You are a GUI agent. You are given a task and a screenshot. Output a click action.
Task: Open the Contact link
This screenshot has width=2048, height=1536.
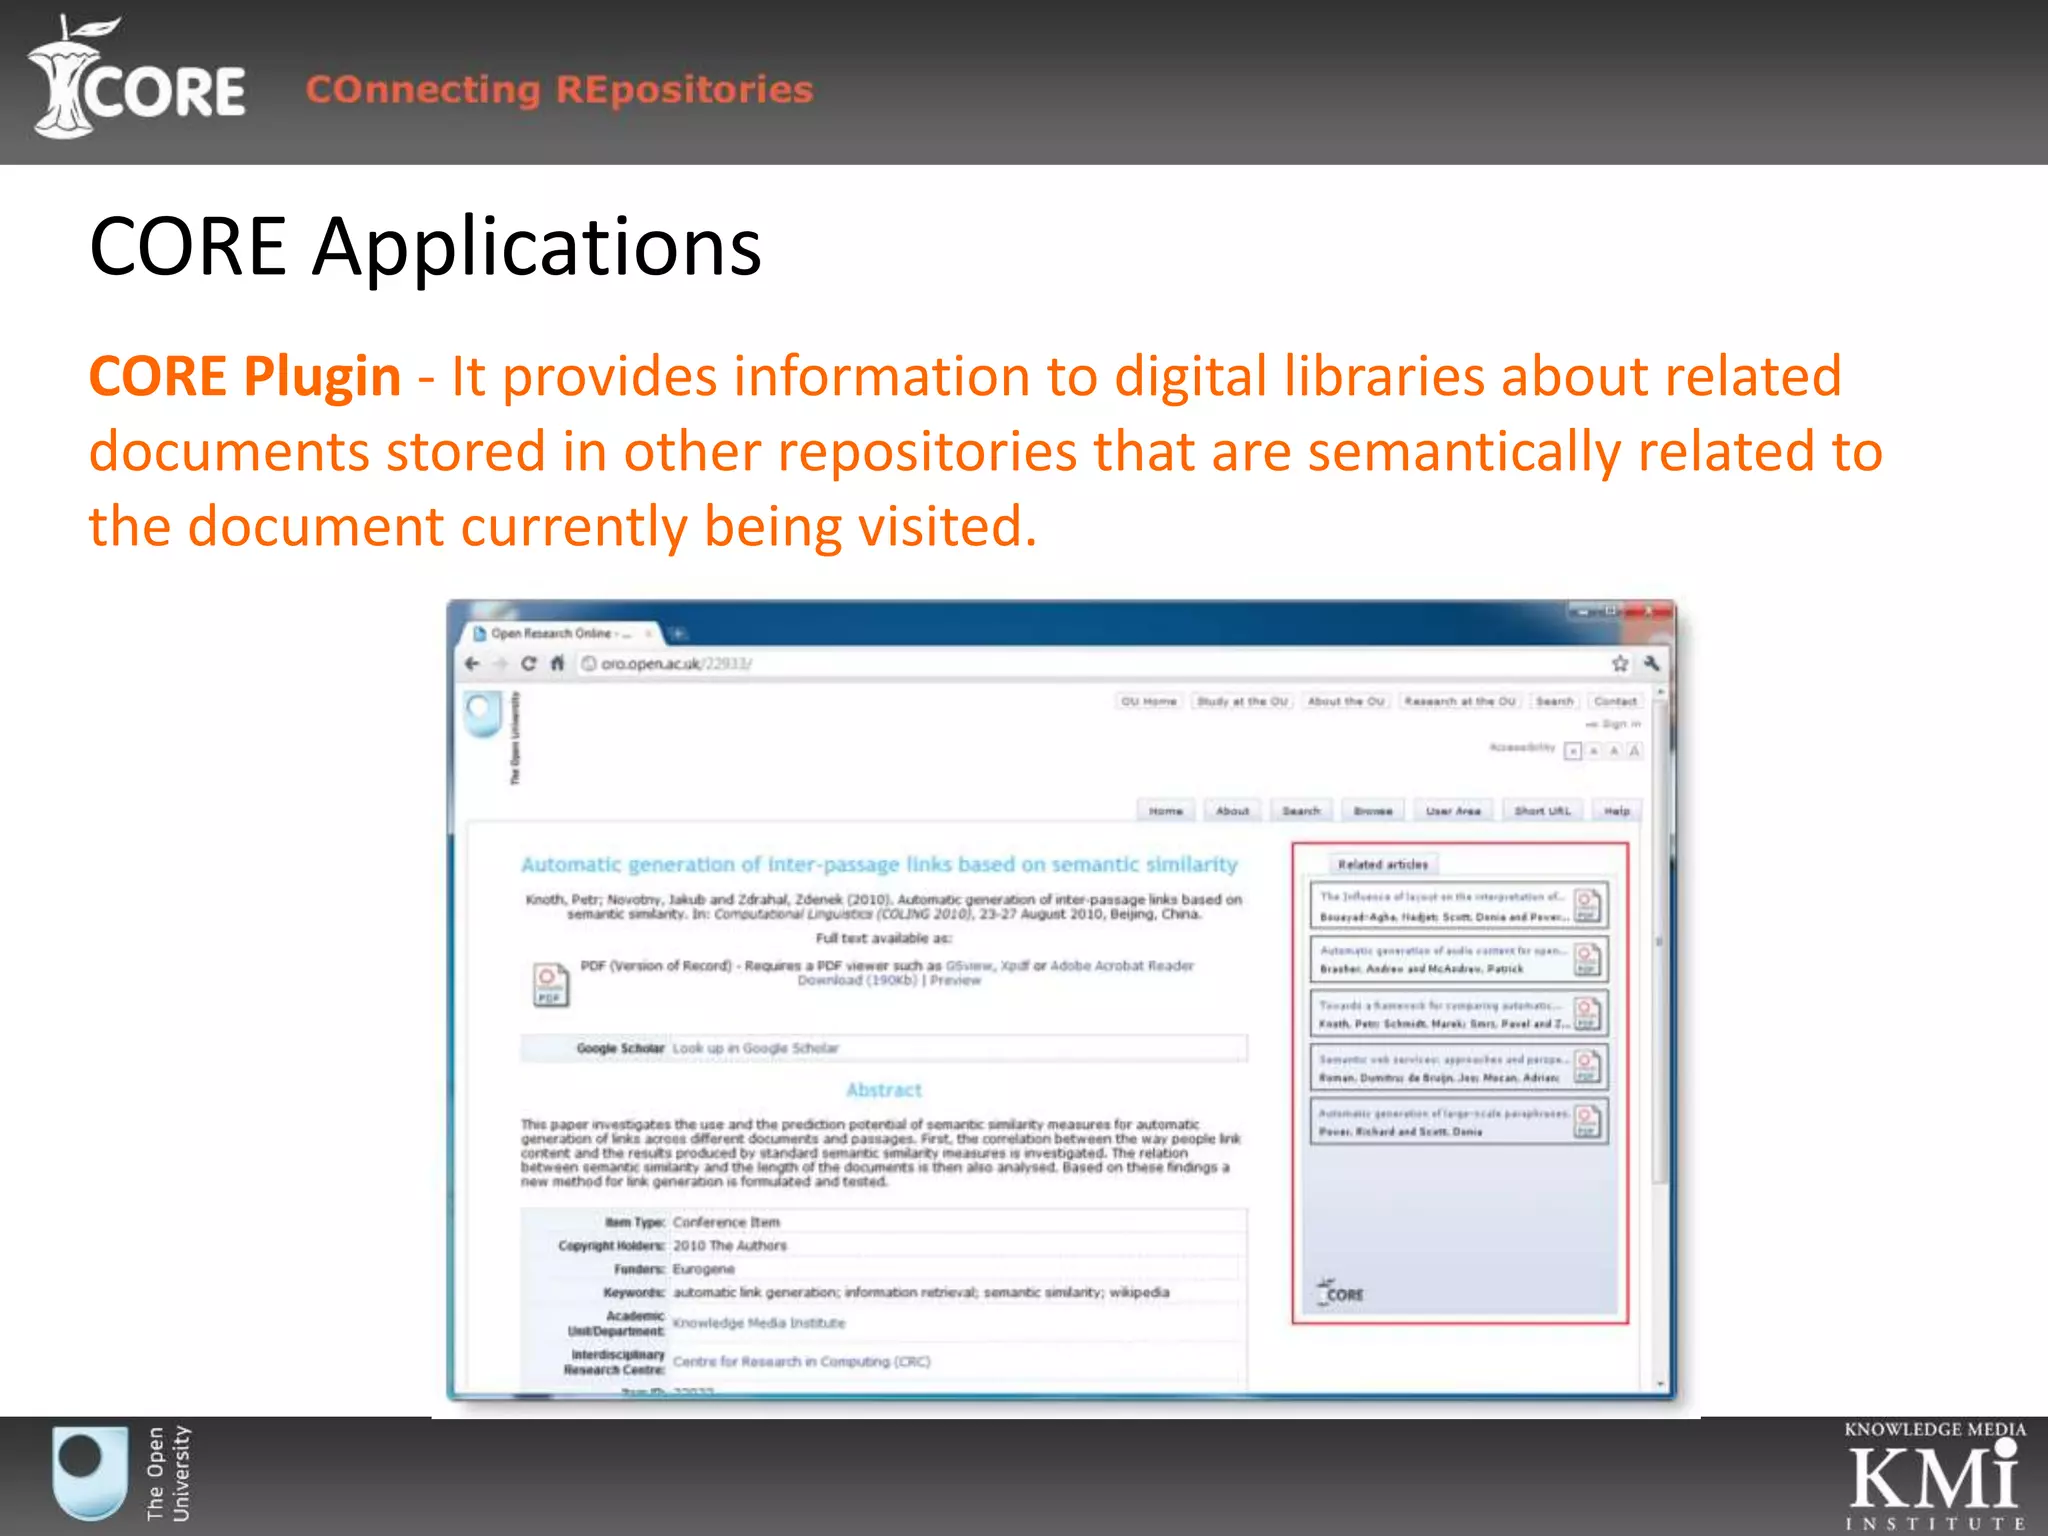(x=1615, y=701)
